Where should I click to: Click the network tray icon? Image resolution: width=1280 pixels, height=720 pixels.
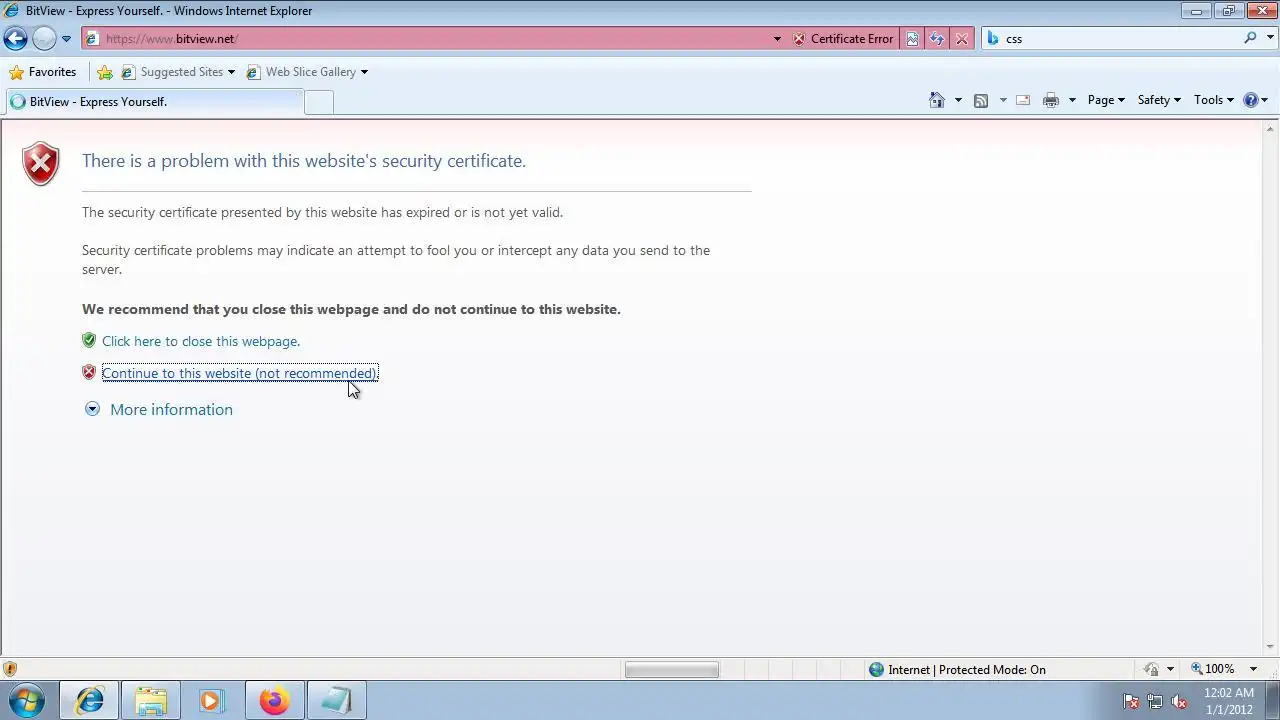coord(1155,701)
